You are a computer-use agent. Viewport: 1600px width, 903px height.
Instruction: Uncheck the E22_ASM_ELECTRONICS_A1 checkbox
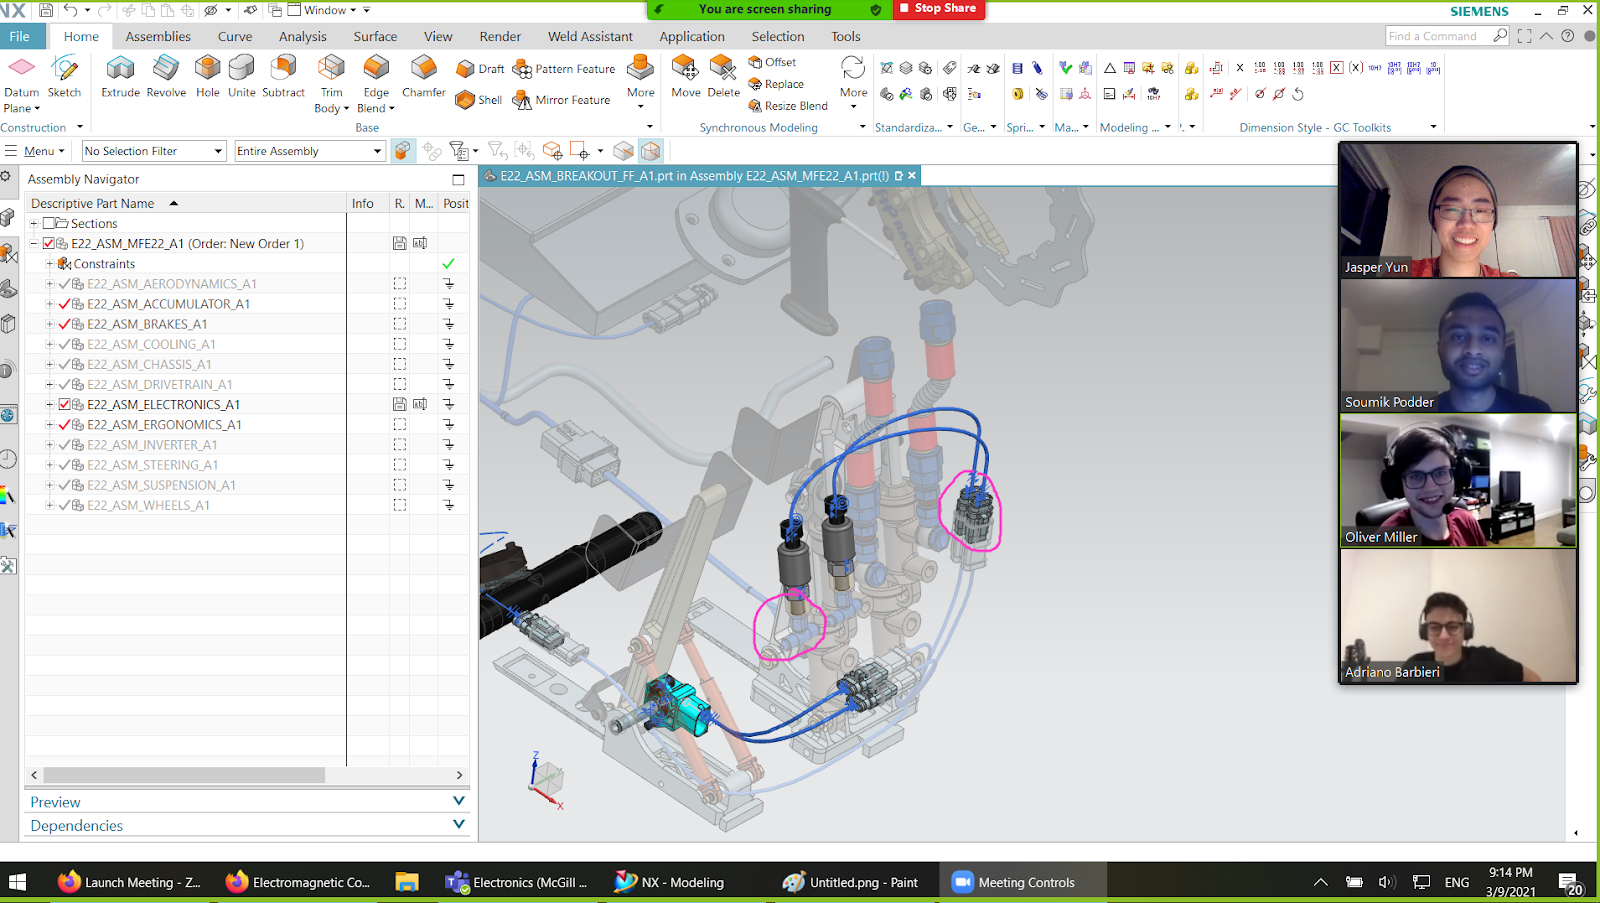(x=65, y=405)
